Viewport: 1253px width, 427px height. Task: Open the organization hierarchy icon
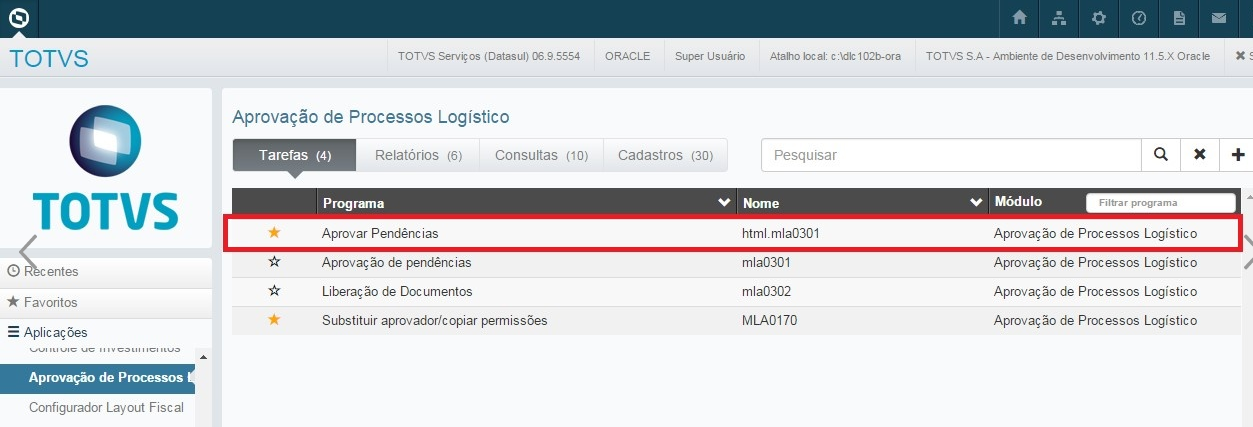tap(1059, 18)
